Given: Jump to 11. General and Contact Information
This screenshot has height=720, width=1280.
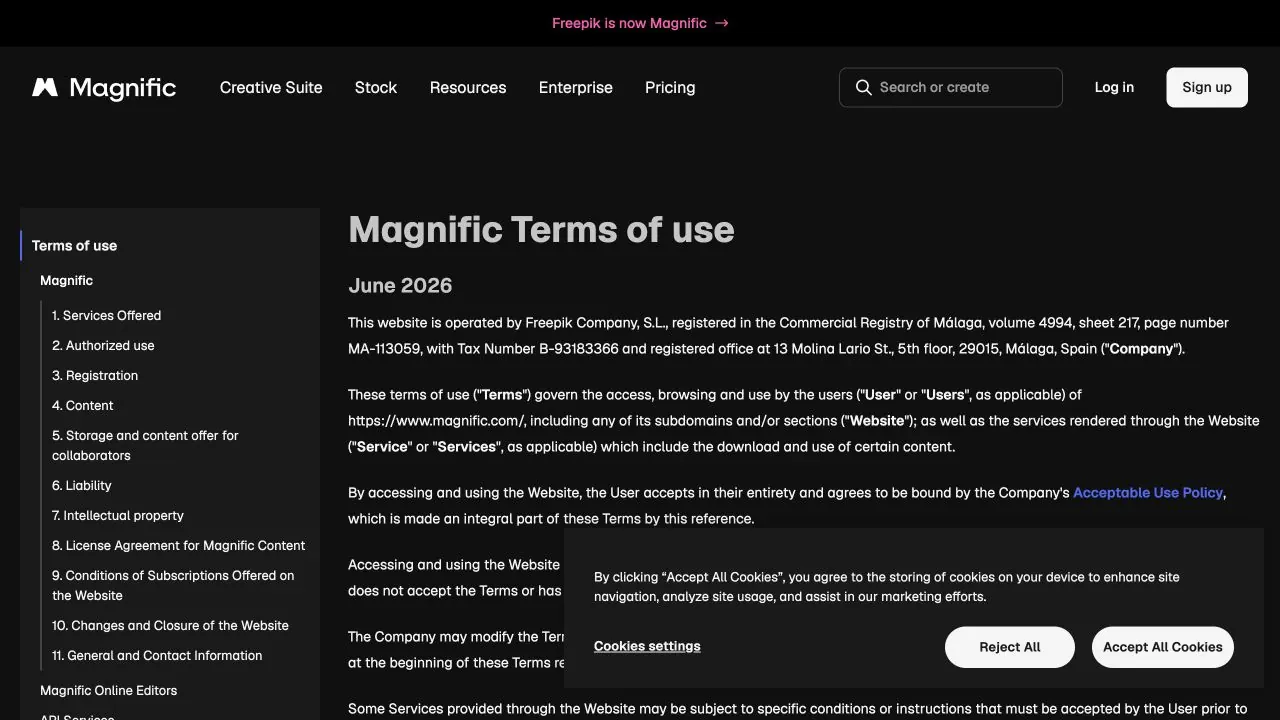Looking at the screenshot, I should point(157,656).
